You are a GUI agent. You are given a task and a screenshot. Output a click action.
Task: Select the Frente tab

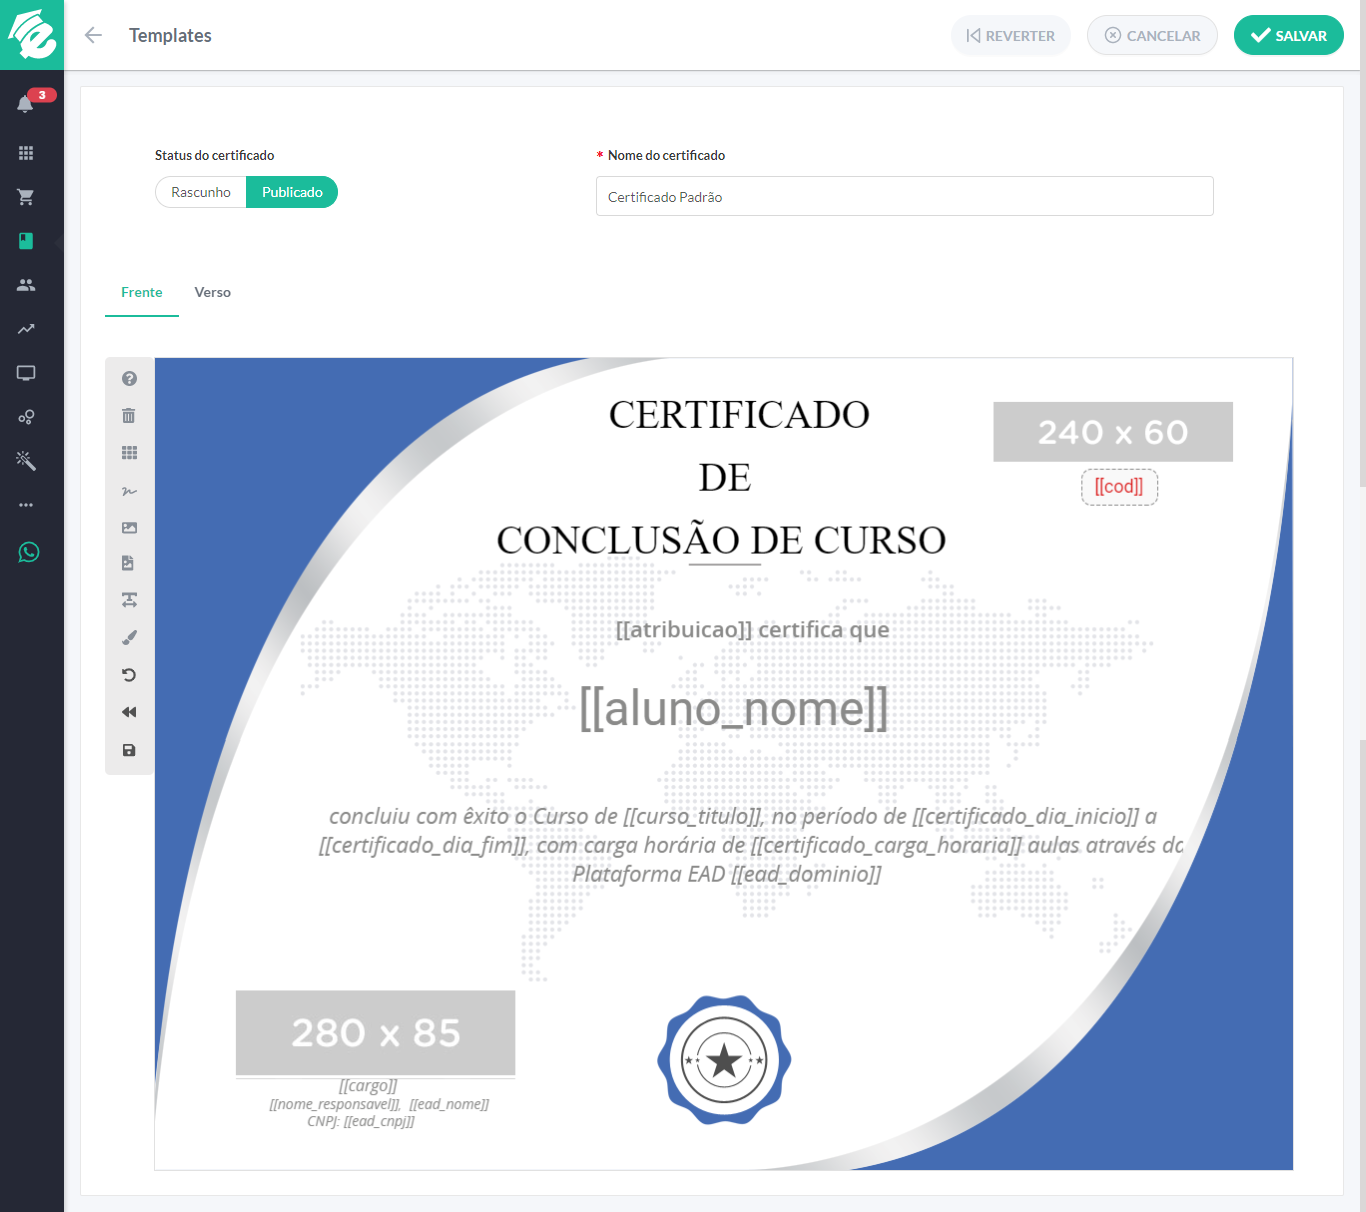(x=141, y=292)
